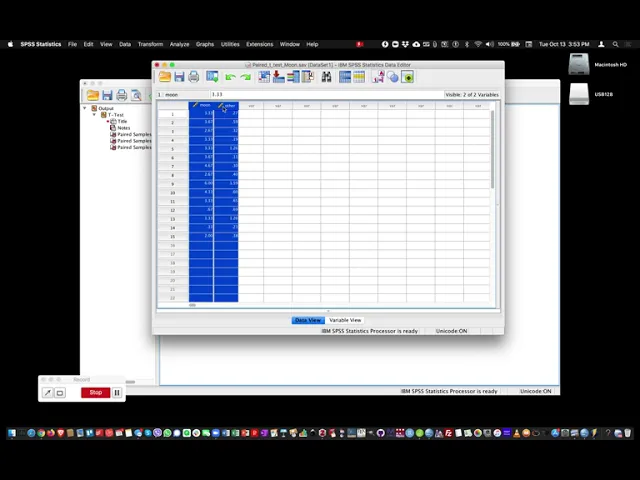Click the Wi-Fi status icon
The image size is (640, 480).
478,44
